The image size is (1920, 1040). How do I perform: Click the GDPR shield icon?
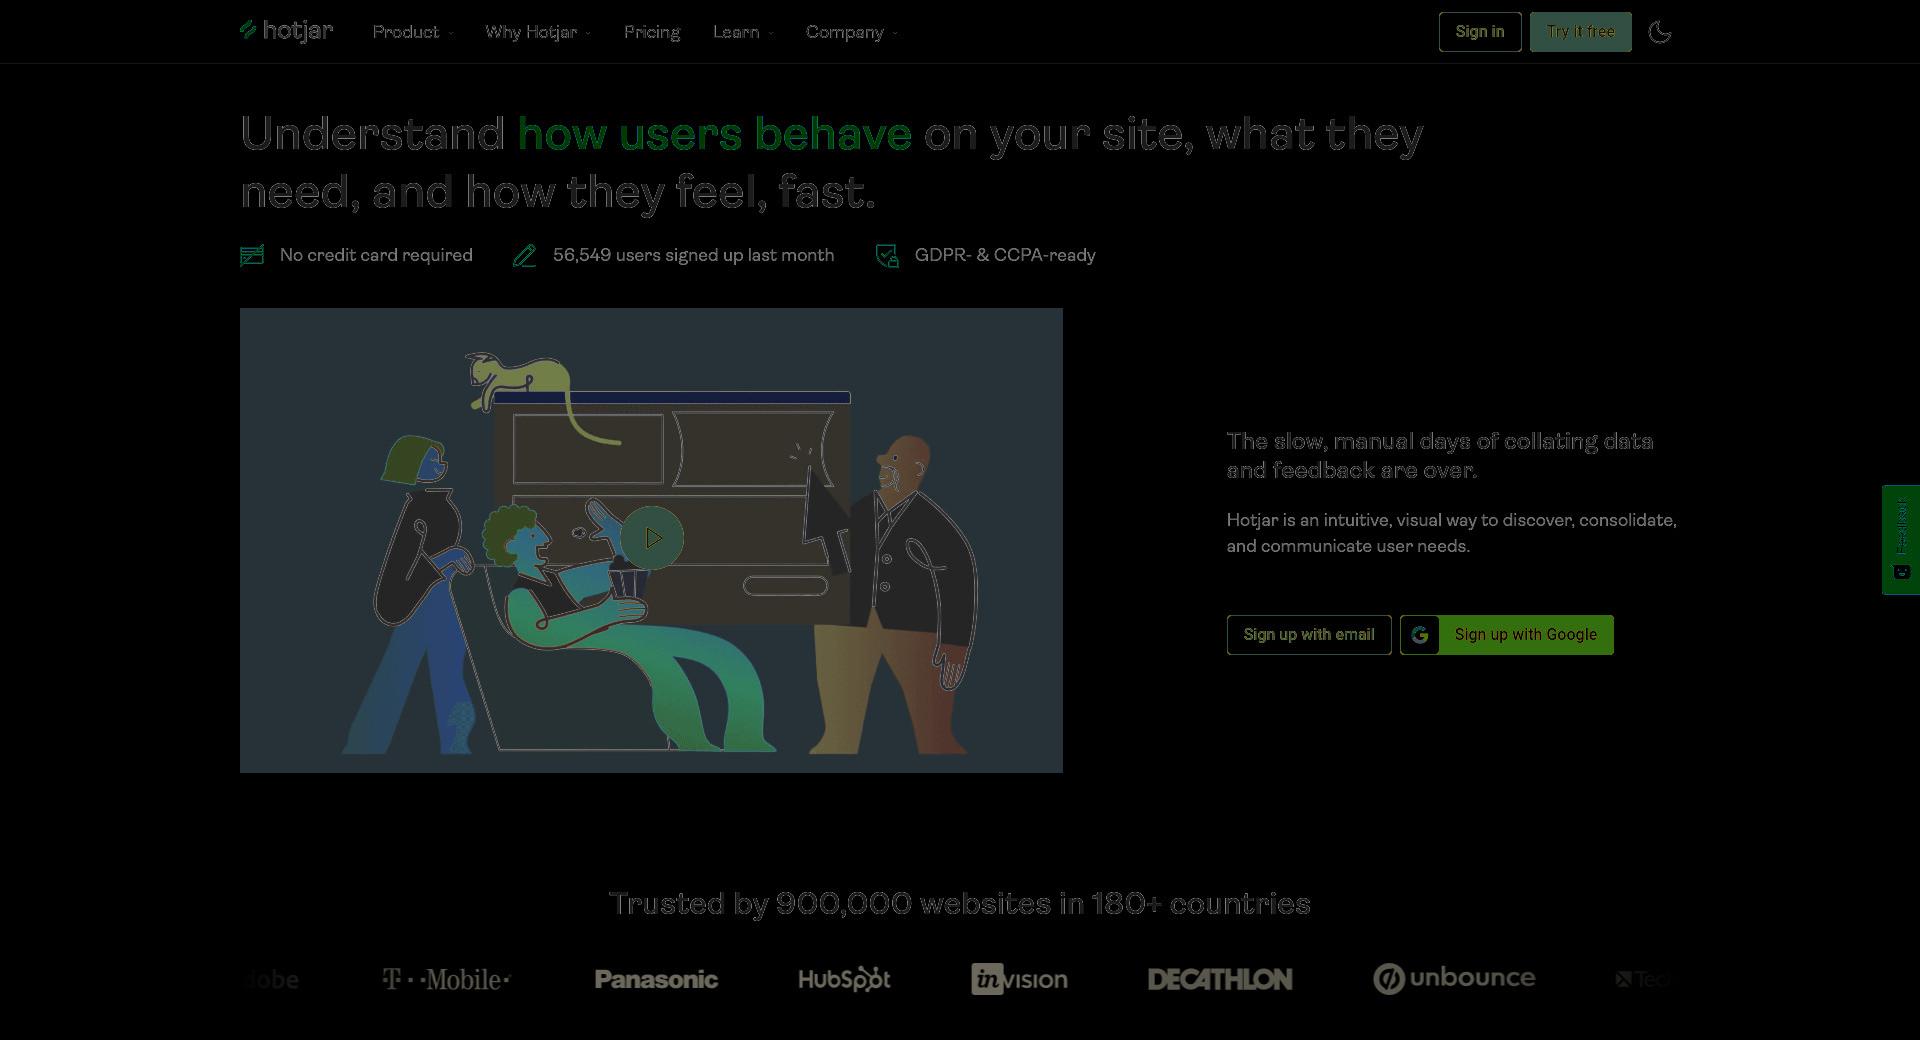(887, 256)
